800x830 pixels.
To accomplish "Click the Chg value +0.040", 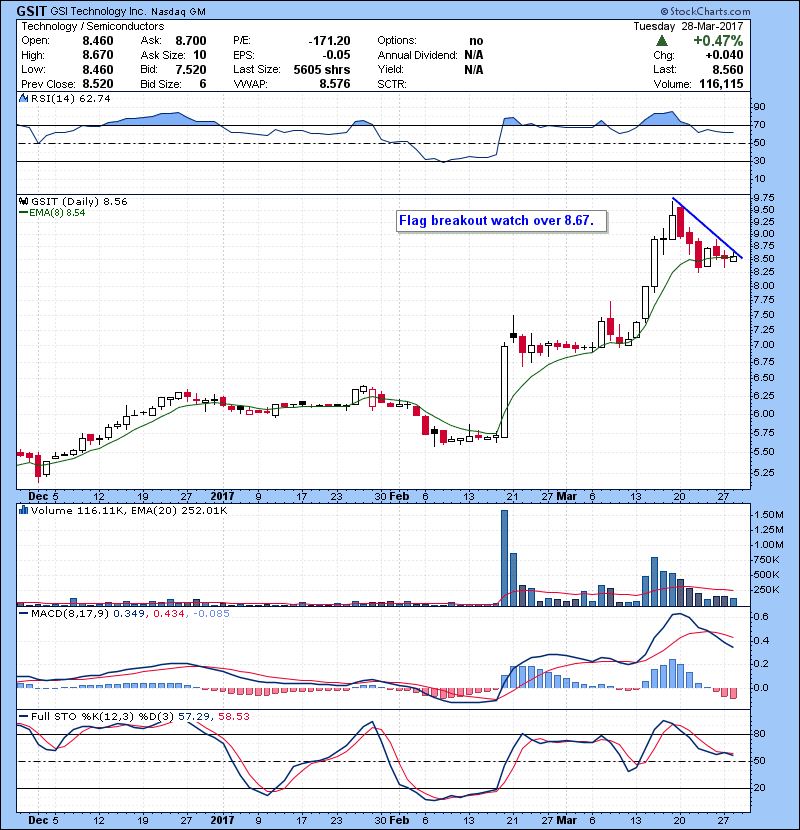I will (x=724, y=55).
